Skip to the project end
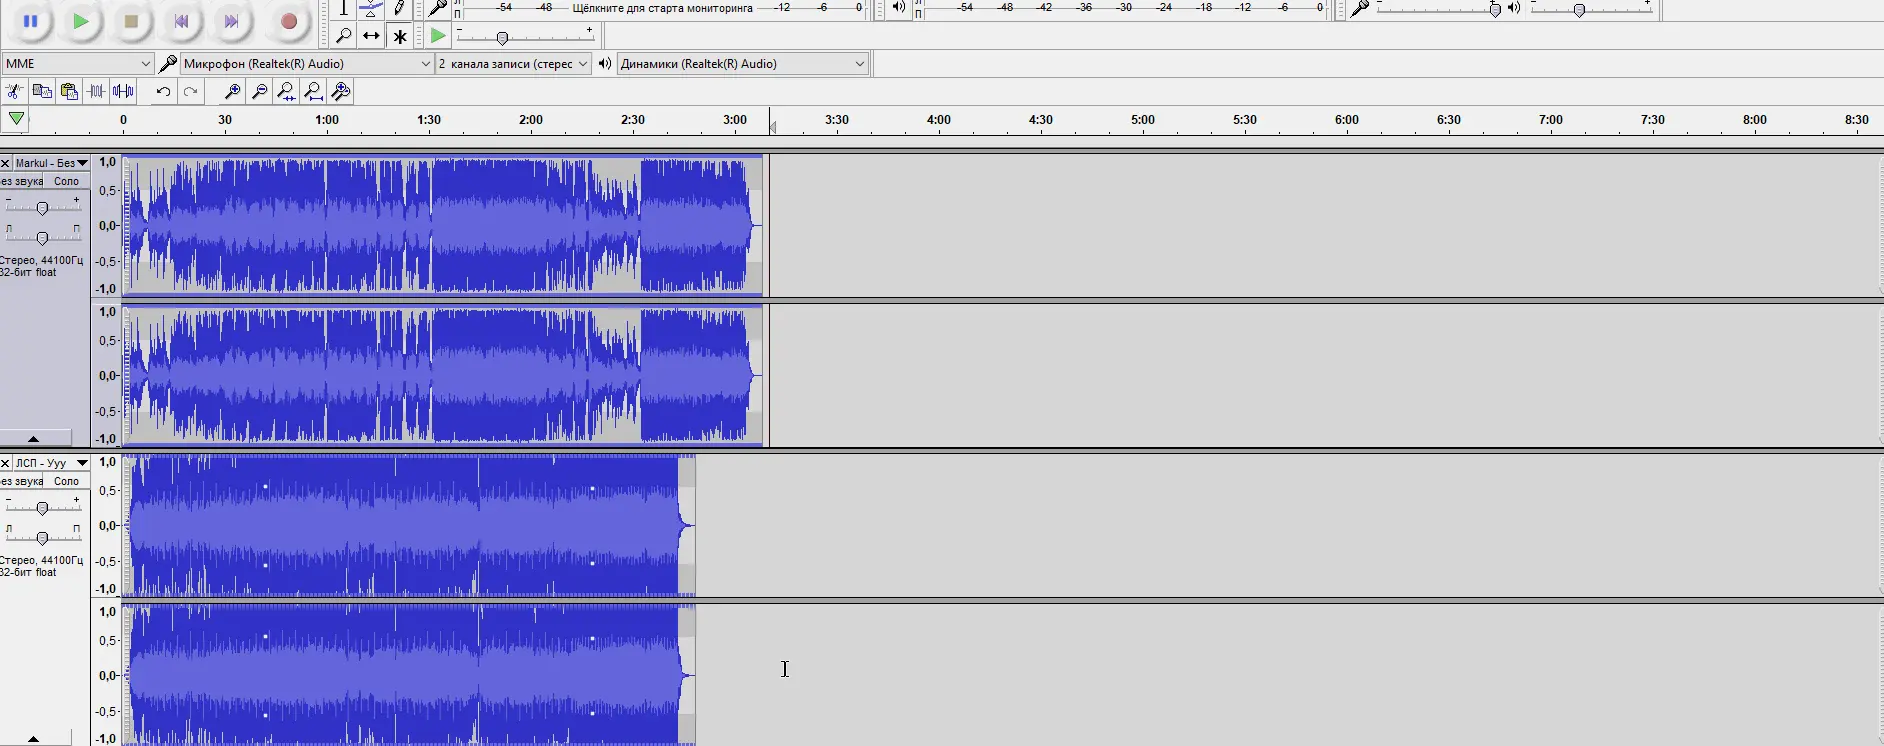 point(231,21)
